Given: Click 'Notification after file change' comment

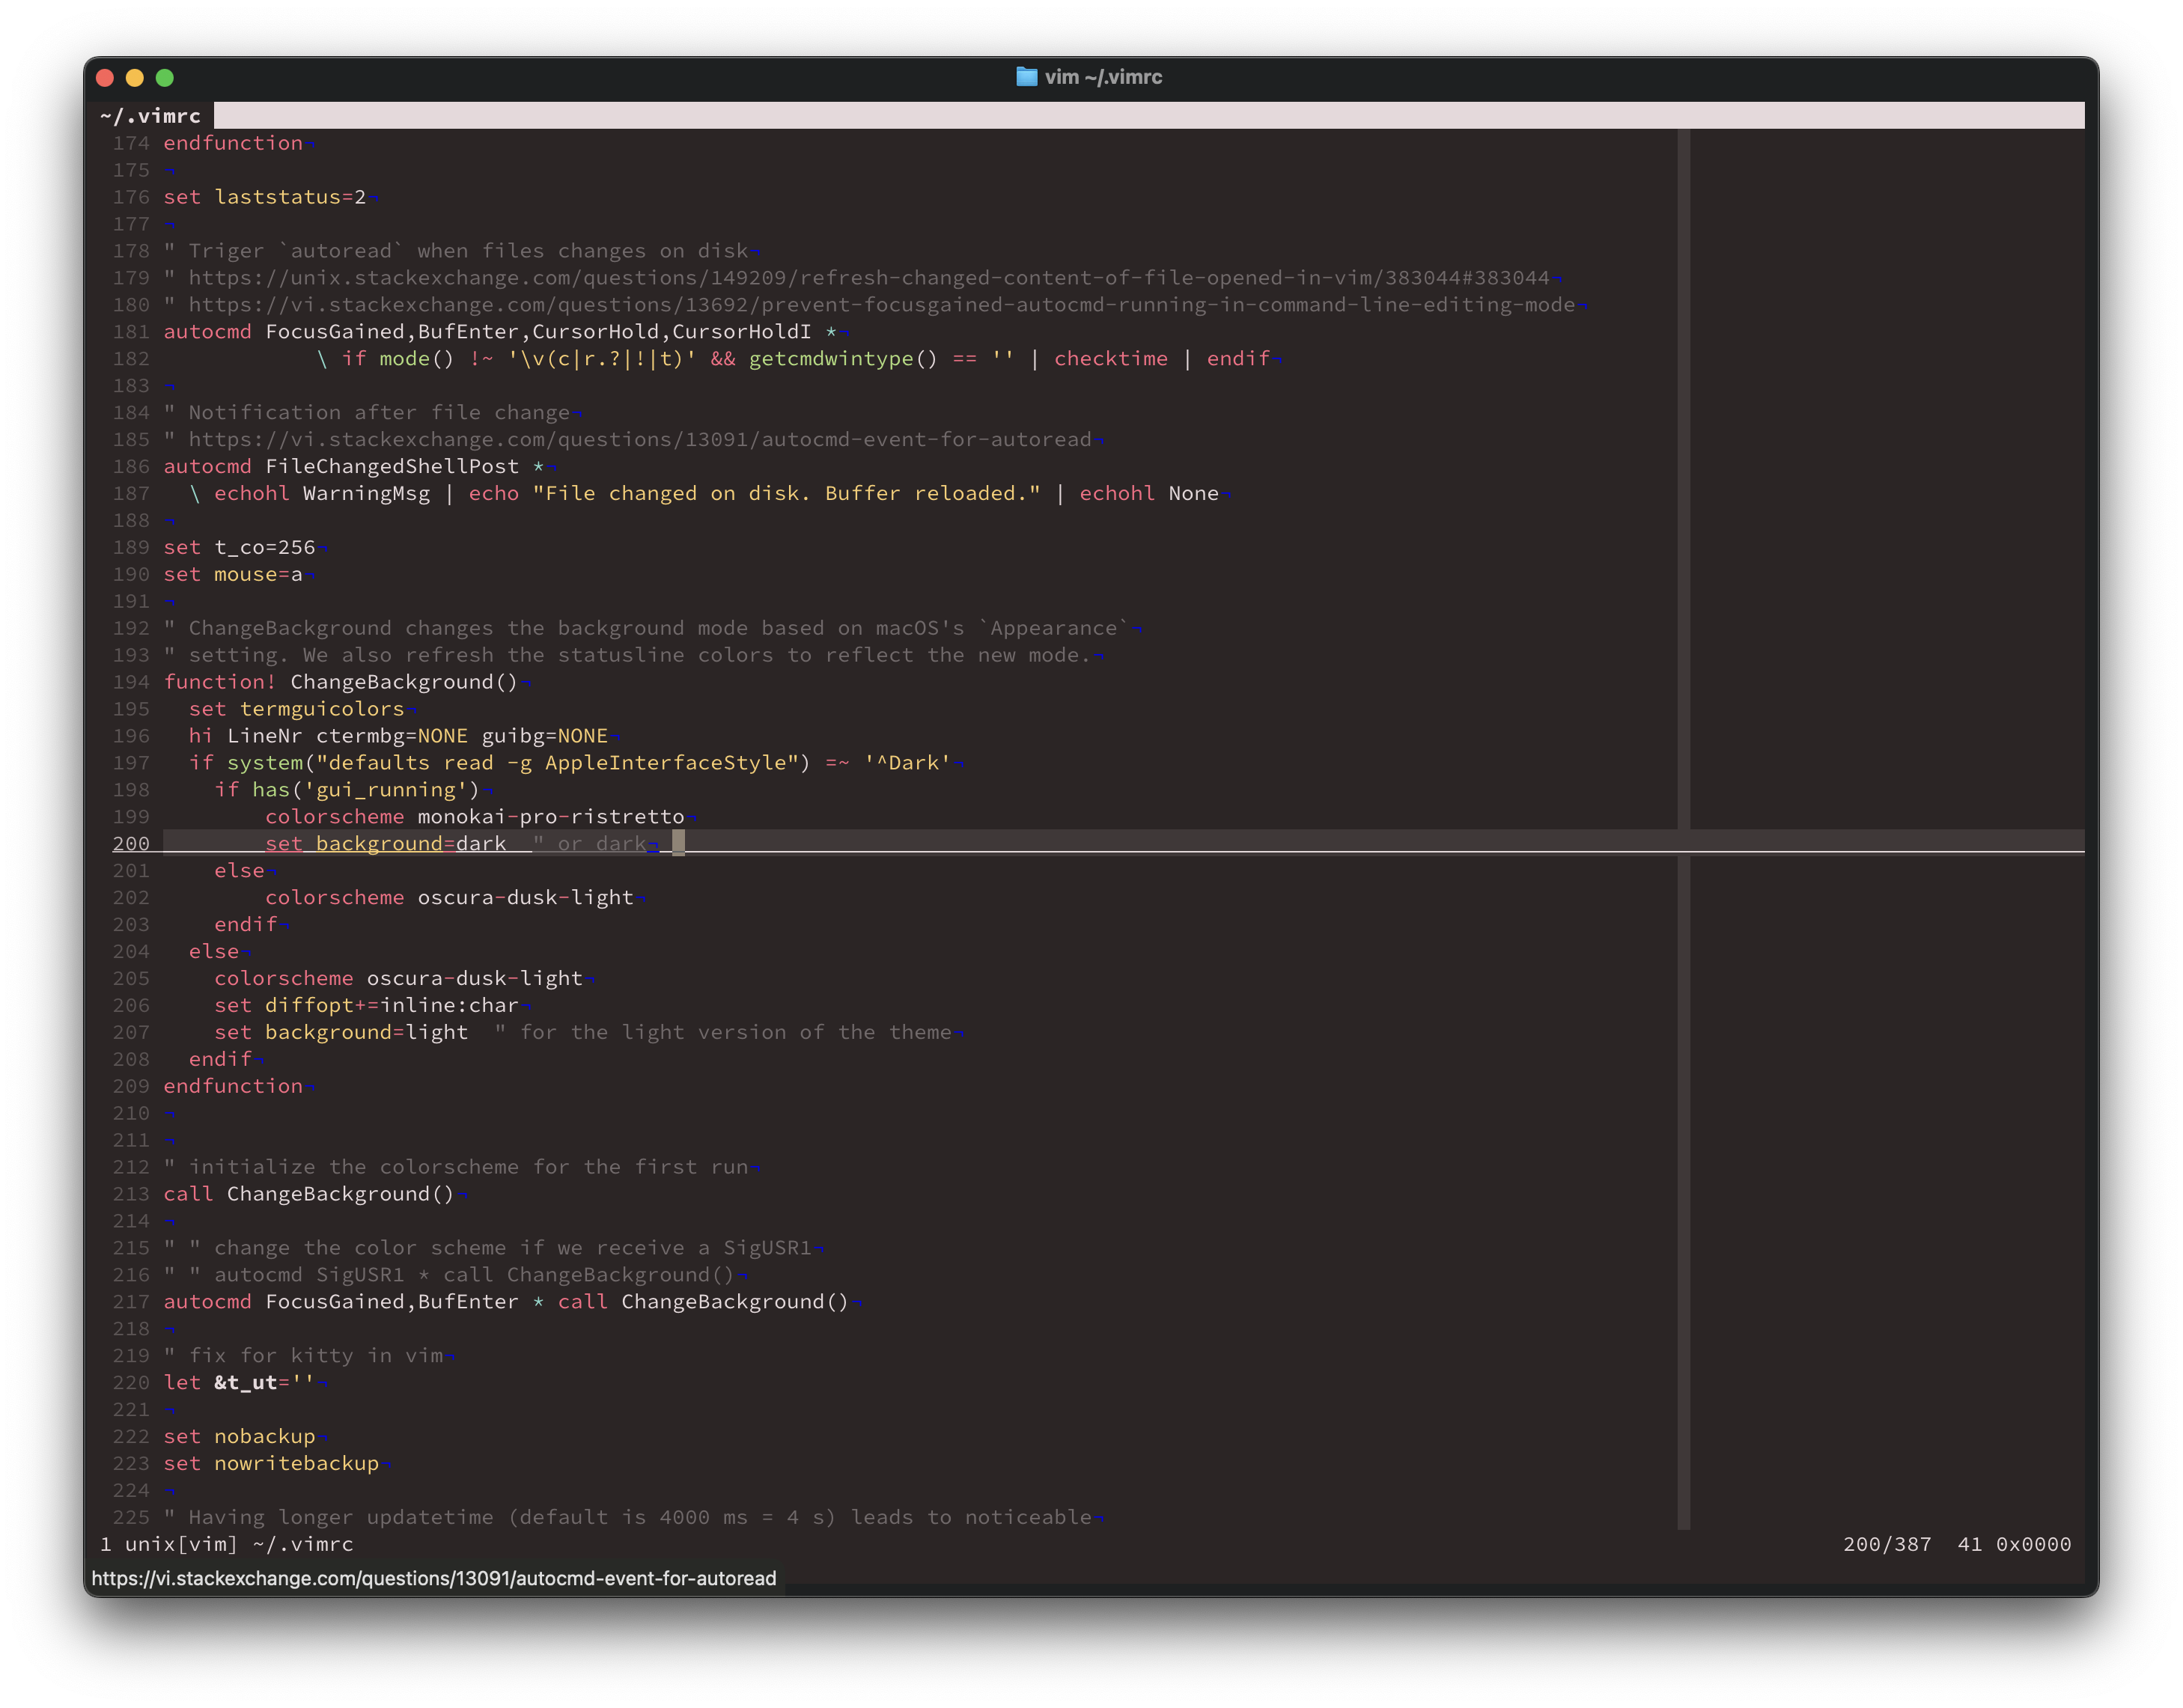Looking at the screenshot, I should (366, 413).
